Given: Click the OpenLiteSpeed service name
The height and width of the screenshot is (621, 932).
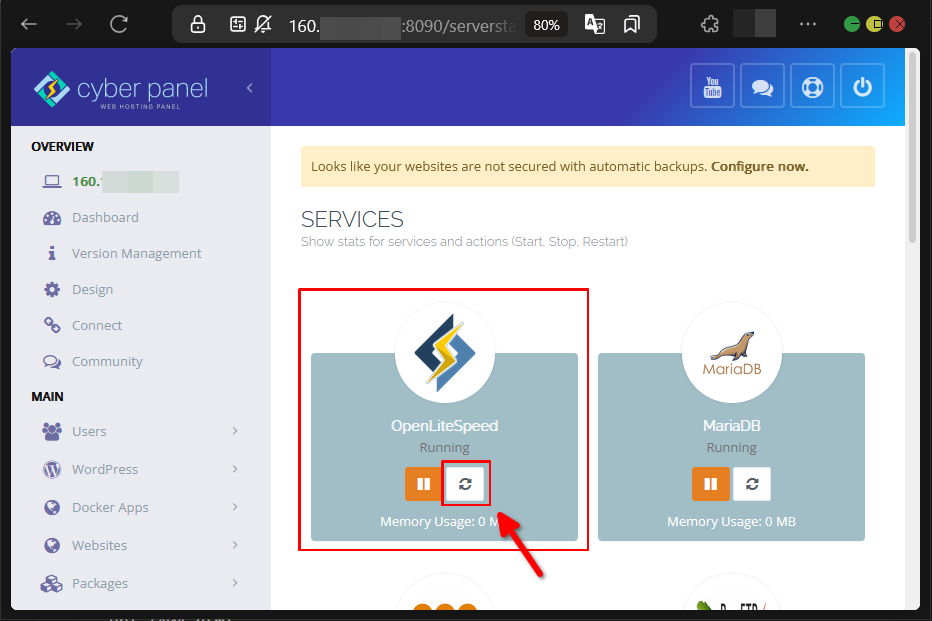Looking at the screenshot, I should (445, 426).
